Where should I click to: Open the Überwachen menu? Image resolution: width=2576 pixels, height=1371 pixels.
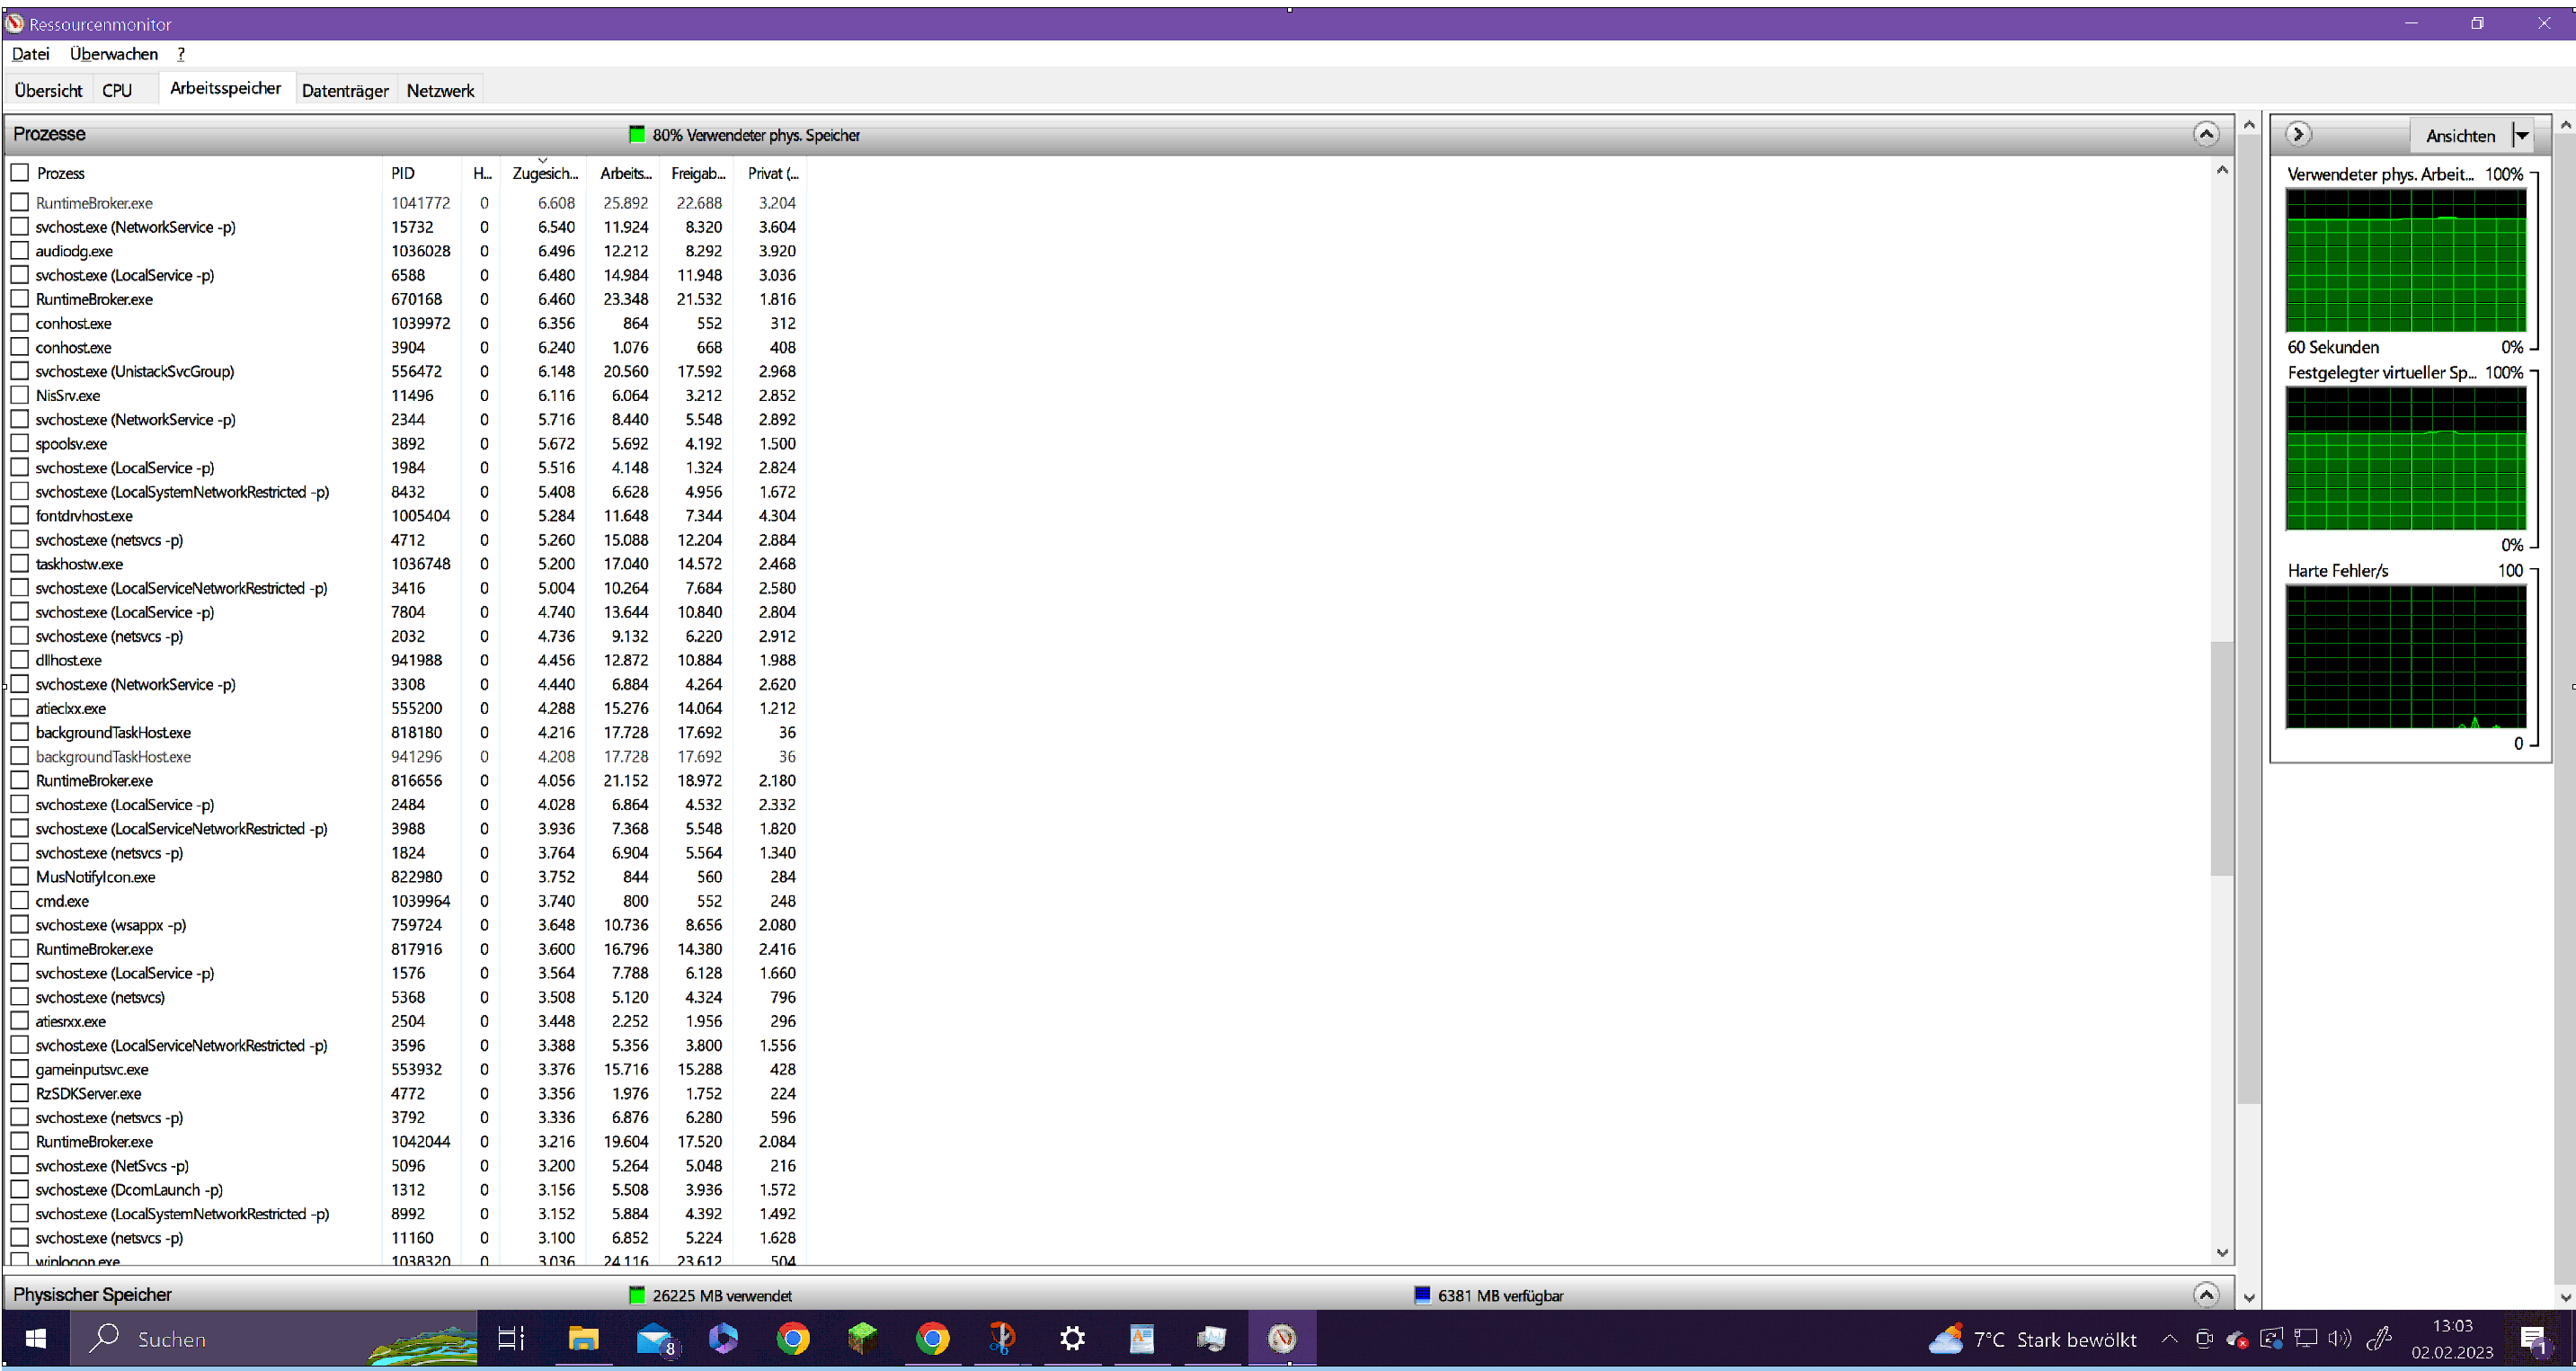[114, 54]
